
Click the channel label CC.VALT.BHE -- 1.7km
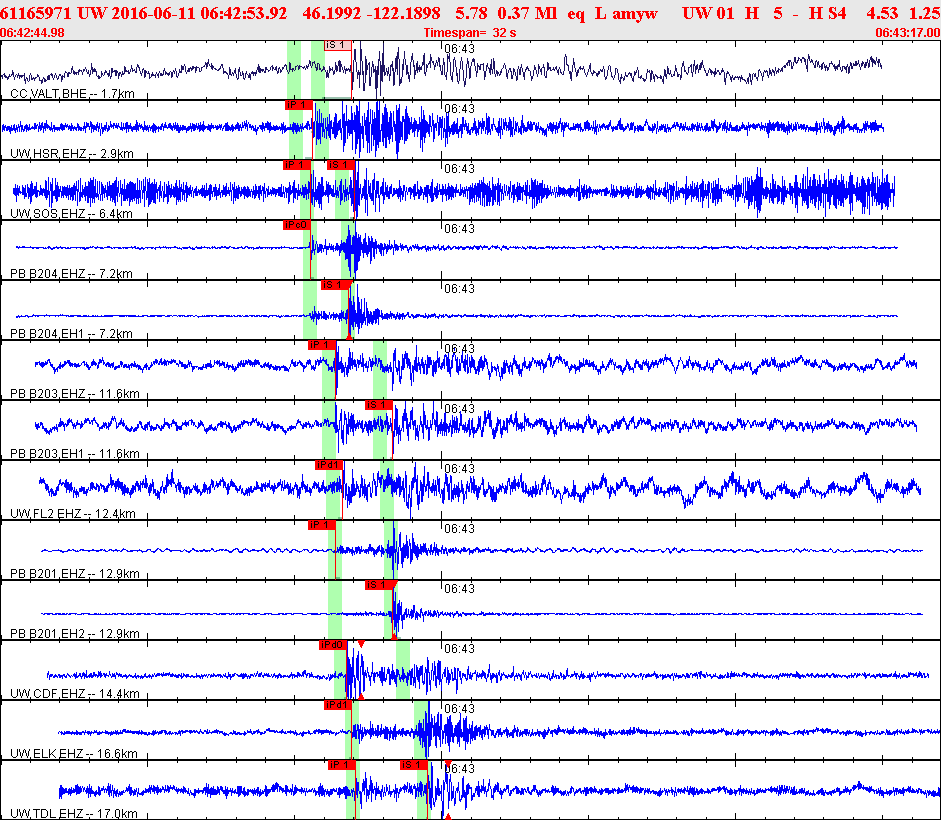click(73, 94)
